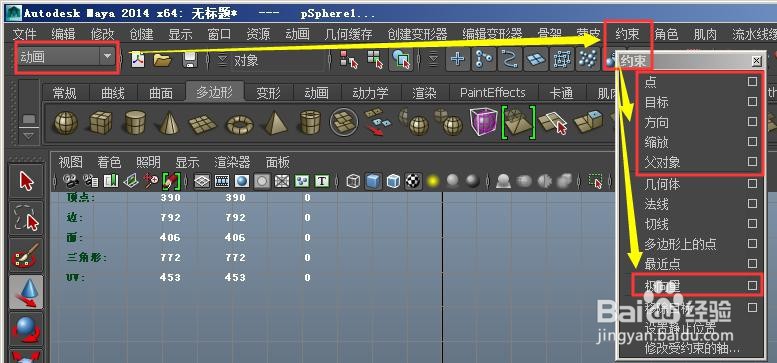The height and width of the screenshot is (363, 777).
Task: Pick the Select tool arrow in toolbox
Action: 26,182
